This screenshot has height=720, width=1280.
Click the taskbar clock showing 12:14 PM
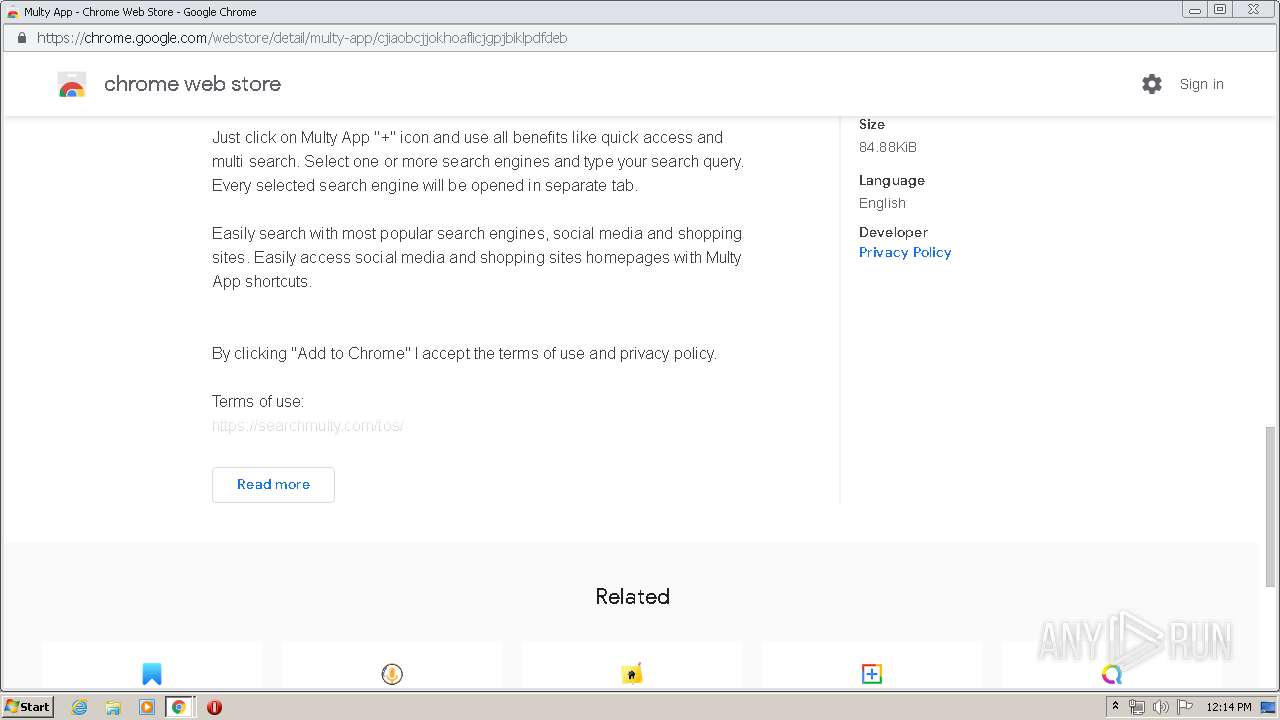(1229, 707)
